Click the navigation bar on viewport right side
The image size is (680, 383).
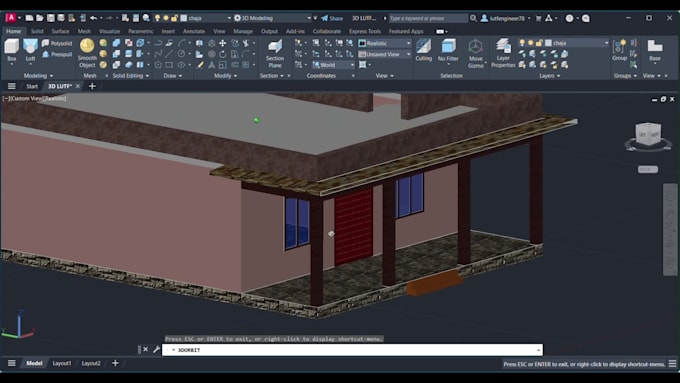(x=670, y=229)
